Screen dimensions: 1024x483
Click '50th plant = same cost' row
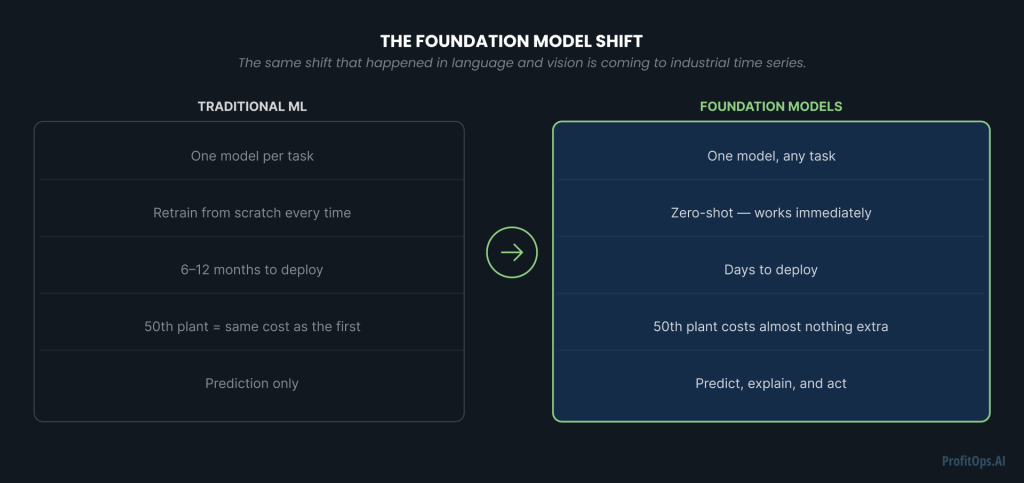[251, 327]
